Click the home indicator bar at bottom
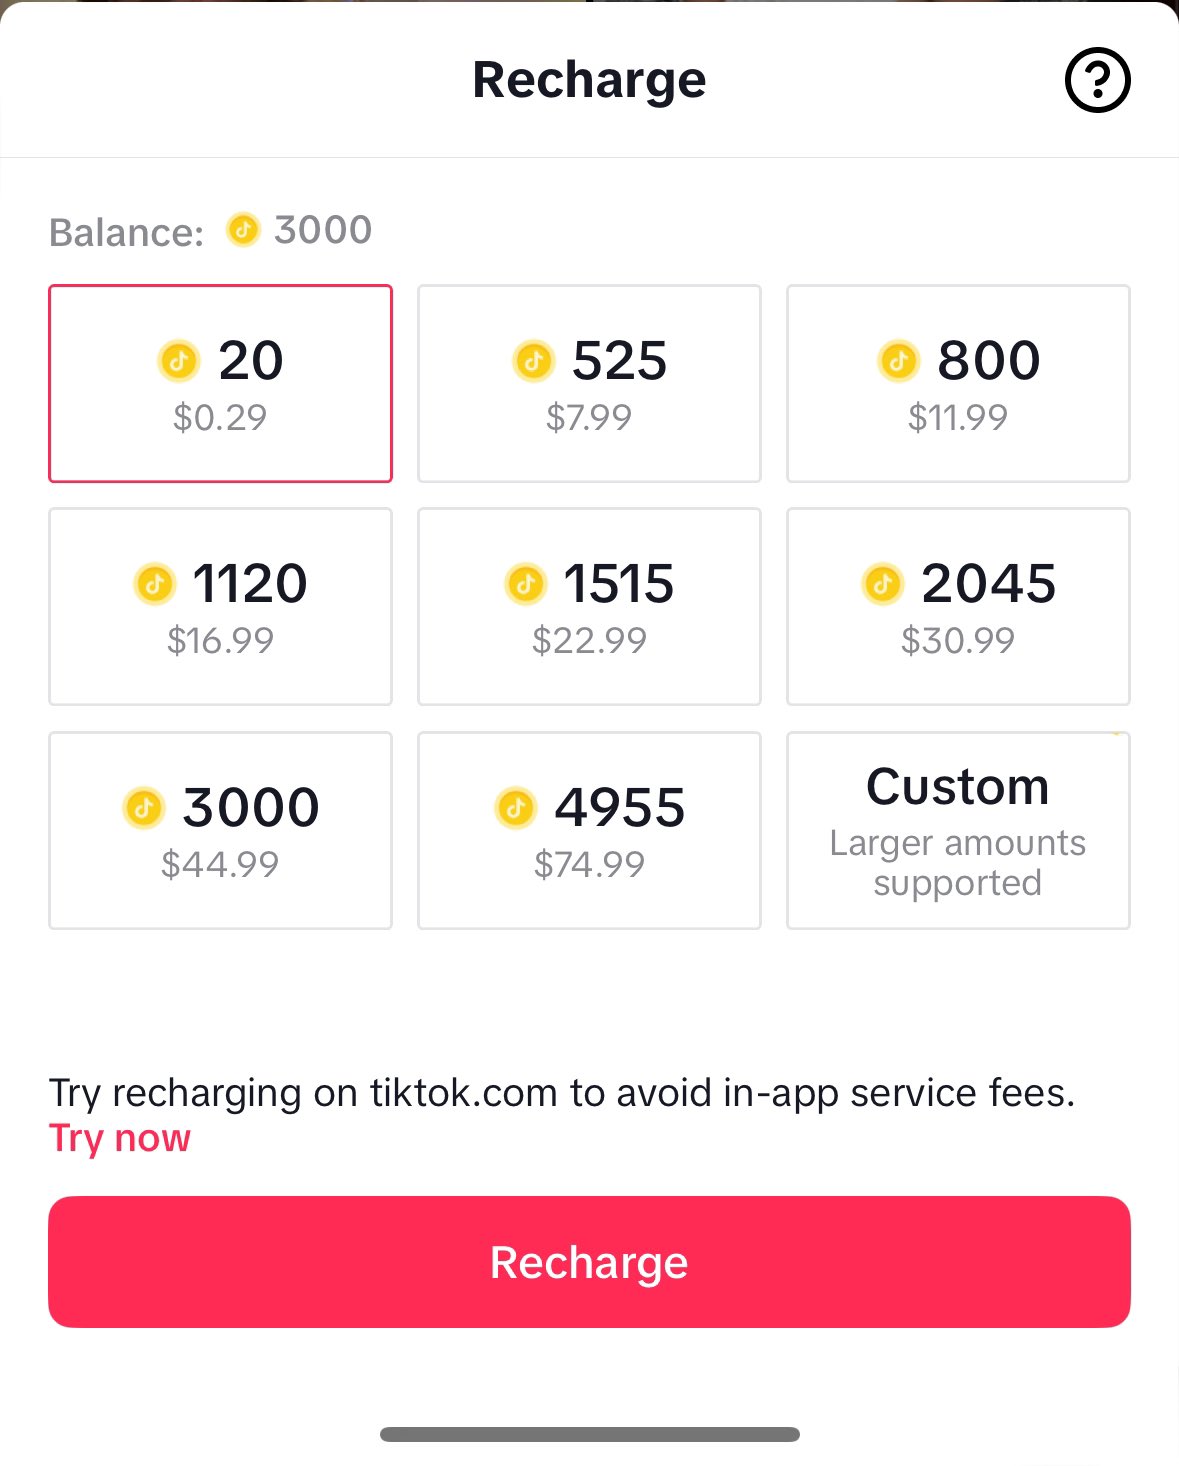1179x1466 pixels. [589, 1433]
